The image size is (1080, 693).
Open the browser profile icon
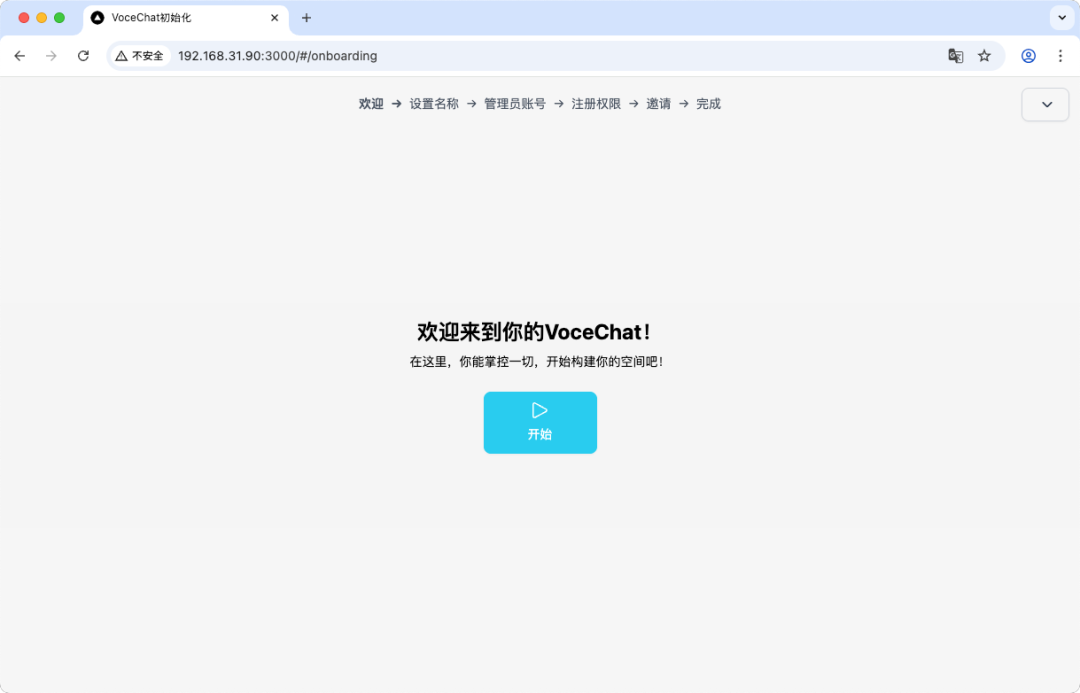(1028, 56)
